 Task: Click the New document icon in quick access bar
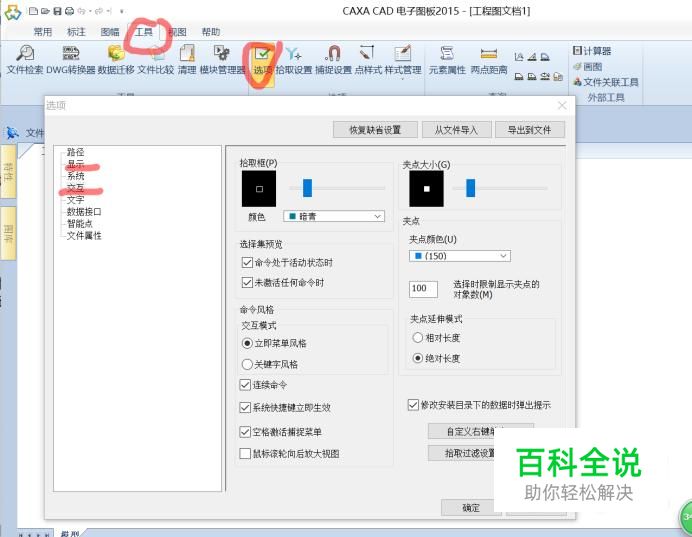pos(34,11)
